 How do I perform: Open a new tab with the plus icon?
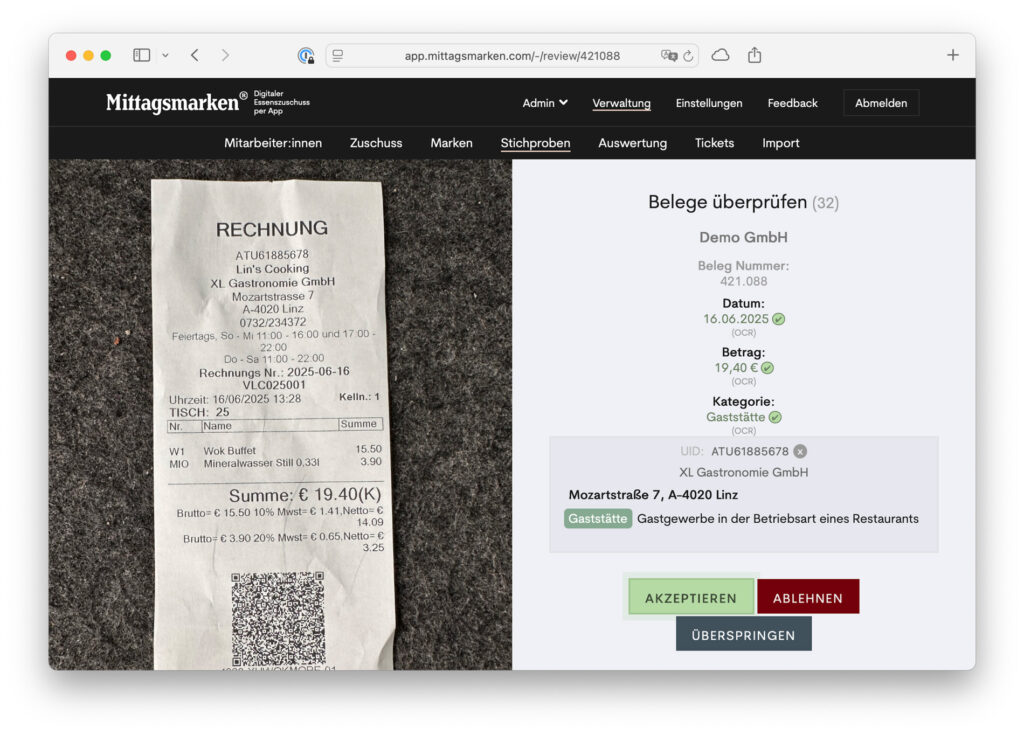tap(952, 55)
